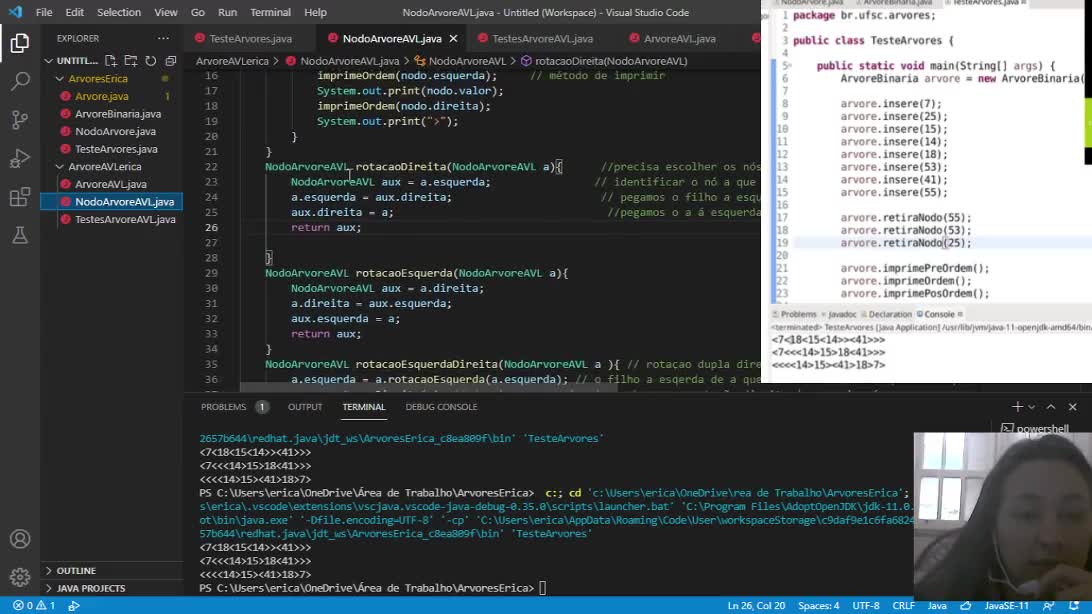
Task: Show the OUTPUT panel tab
Action: click(x=305, y=407)
